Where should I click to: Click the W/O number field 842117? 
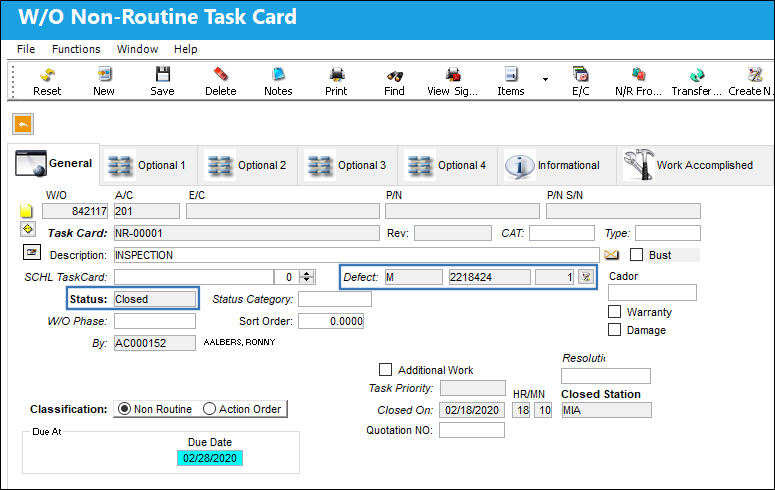coord(75,211)
